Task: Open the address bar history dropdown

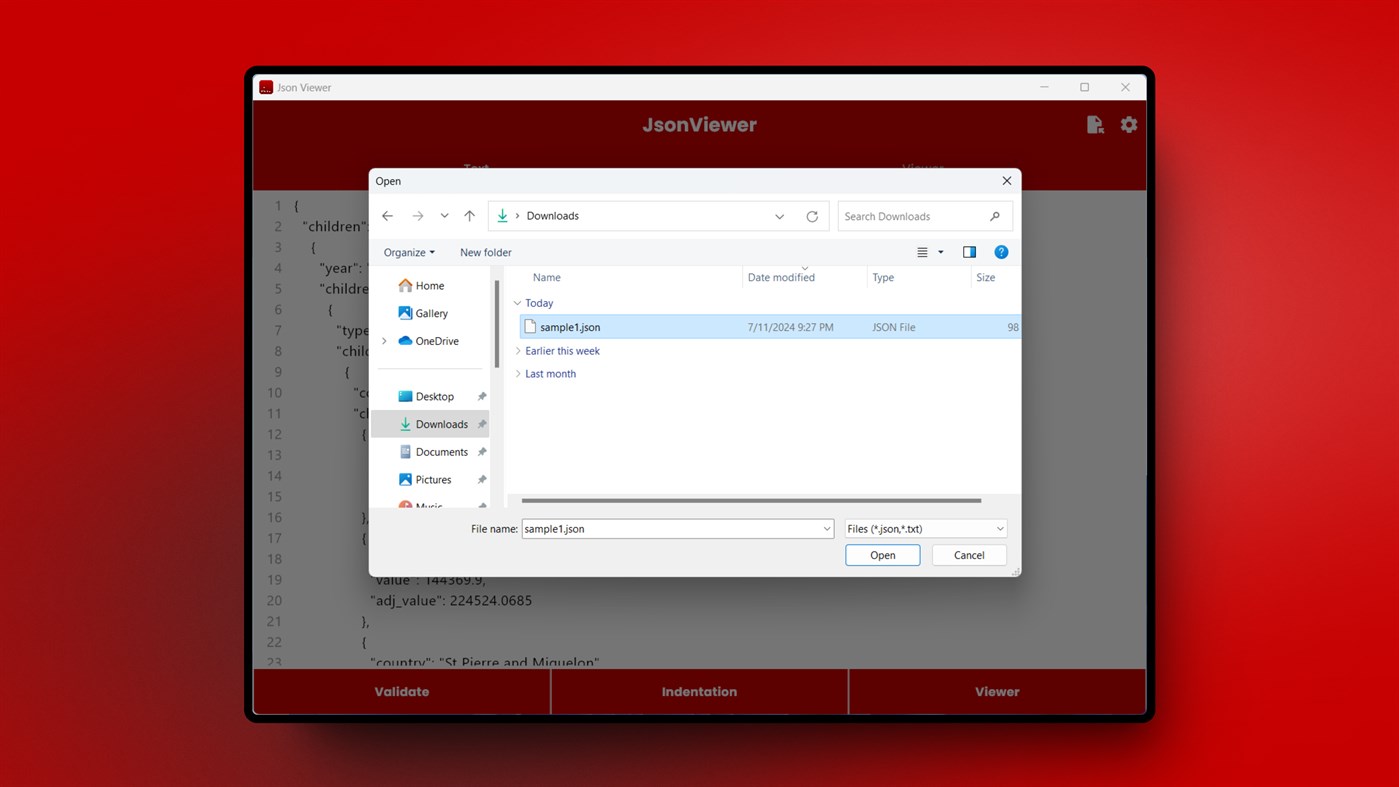Action: (779, 216)
